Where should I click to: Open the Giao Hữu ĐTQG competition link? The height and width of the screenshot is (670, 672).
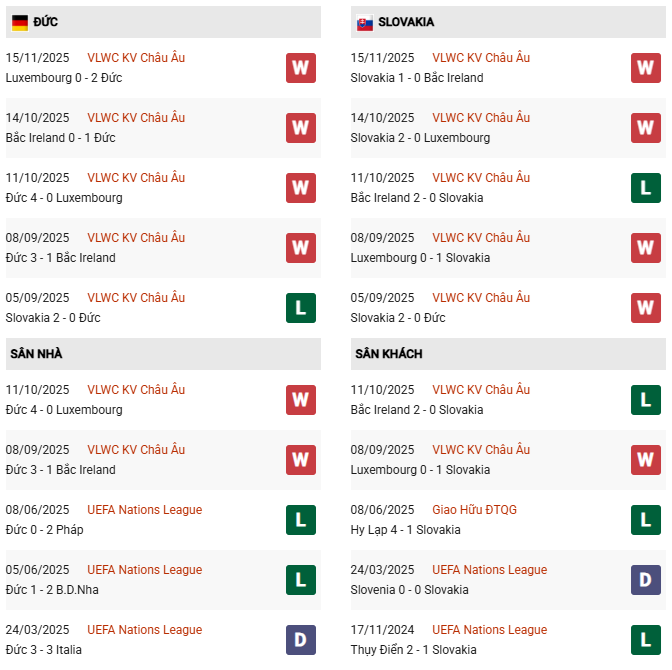click(x=475, y=510)
